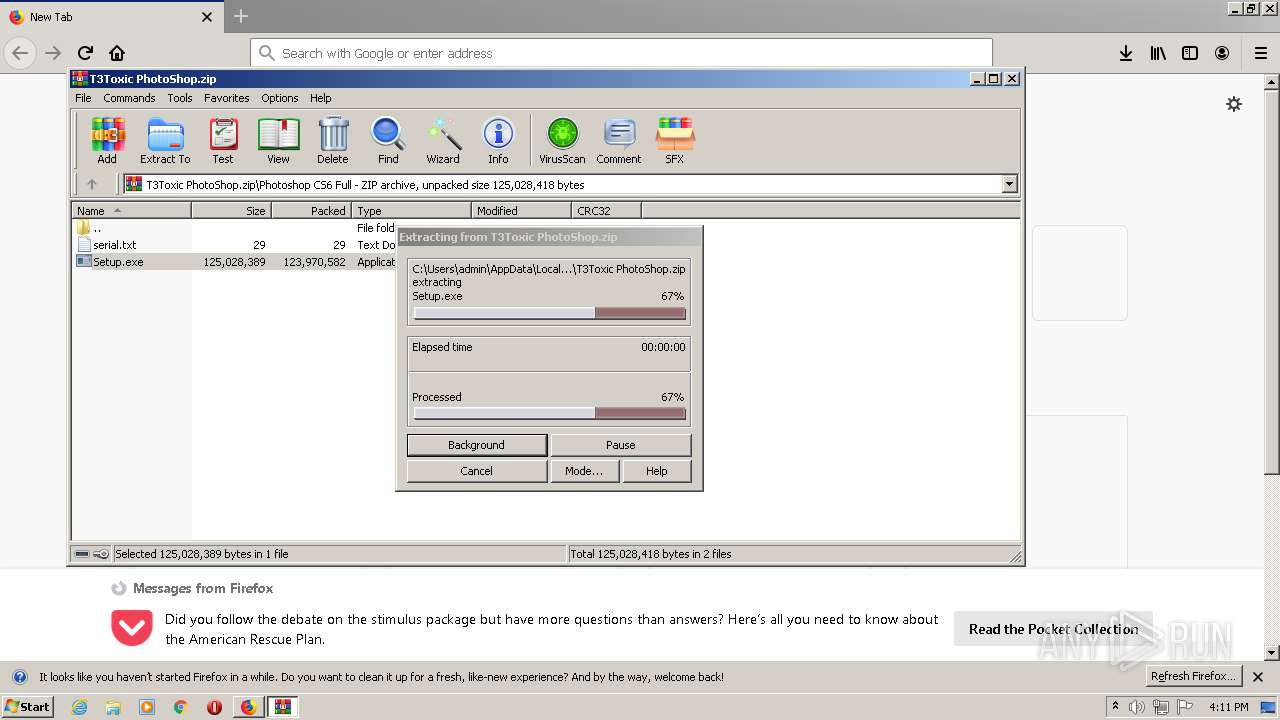1280x720 pixels.
Task: Click Help in the extraction dialog
Action: 657,471
